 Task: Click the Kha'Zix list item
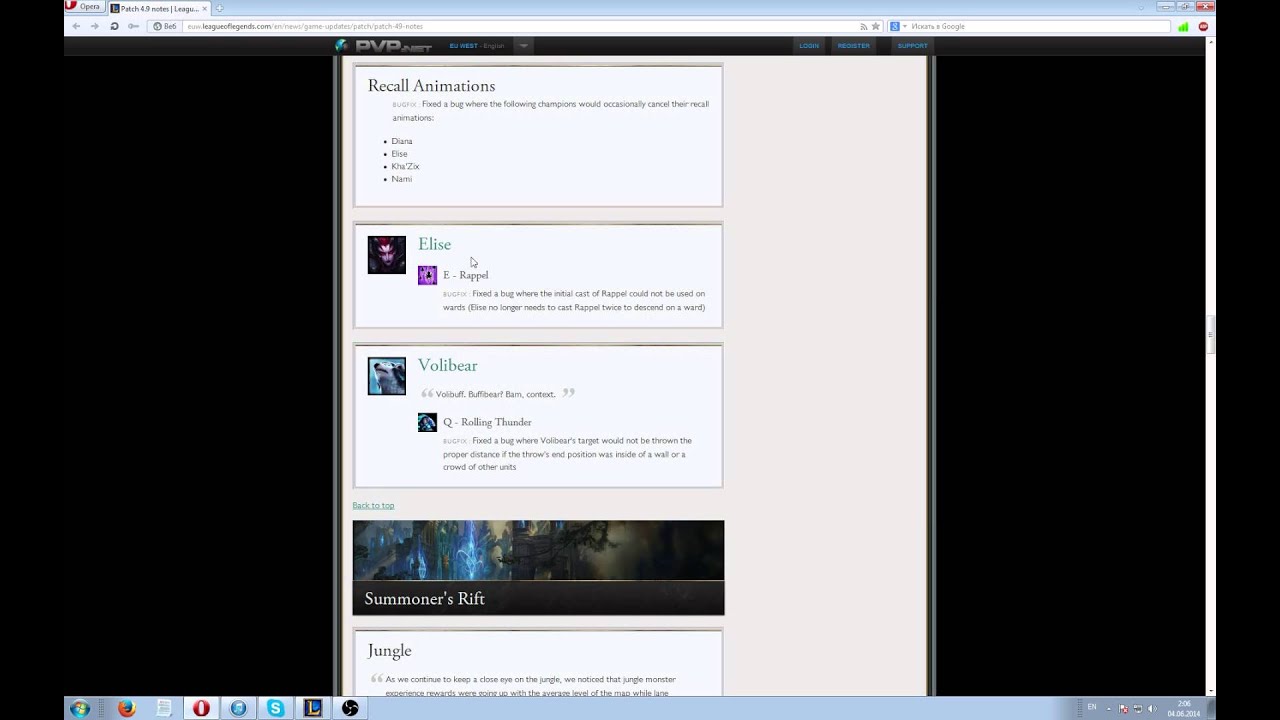pyautogui.click(x=405, y=166)
